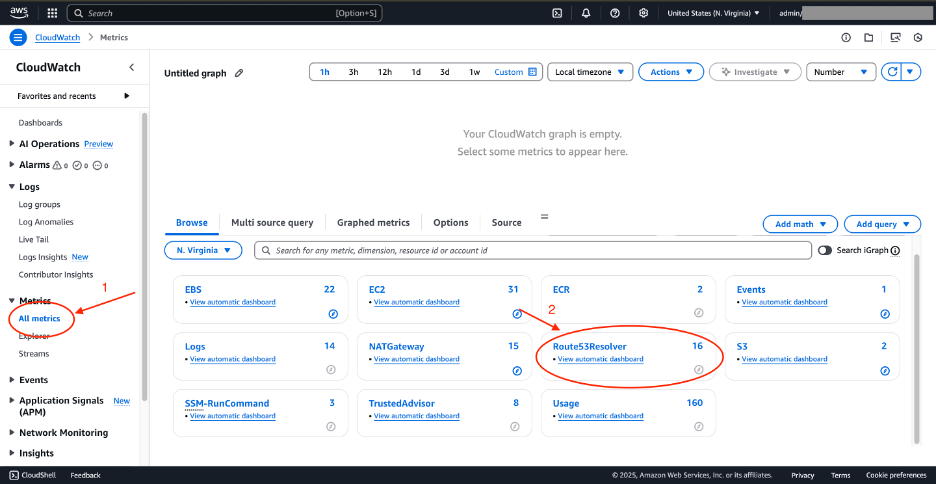The width and height of the screenshot is (936, 484).
Task: Toggle the Search iGraph switch
Action: pos(825,251)
